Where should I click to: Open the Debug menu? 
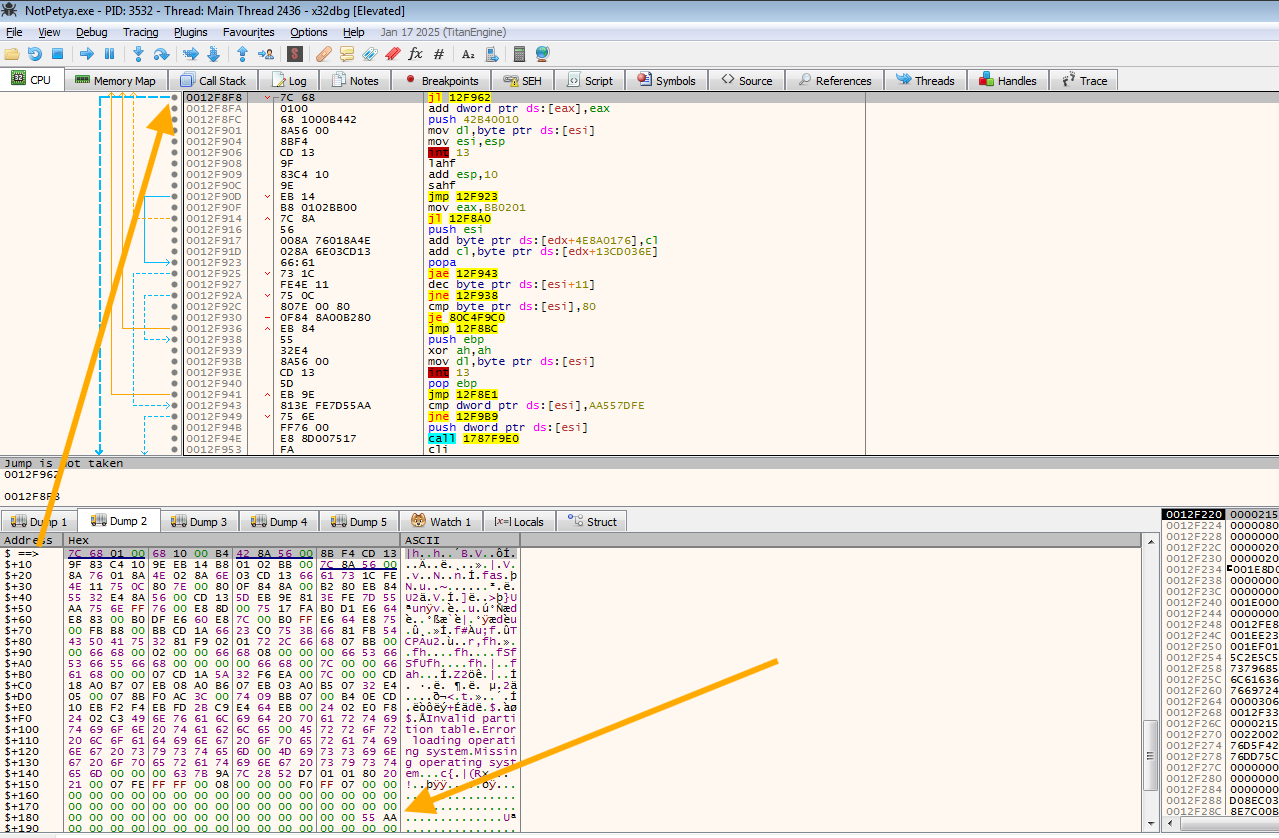pos(91,32)
